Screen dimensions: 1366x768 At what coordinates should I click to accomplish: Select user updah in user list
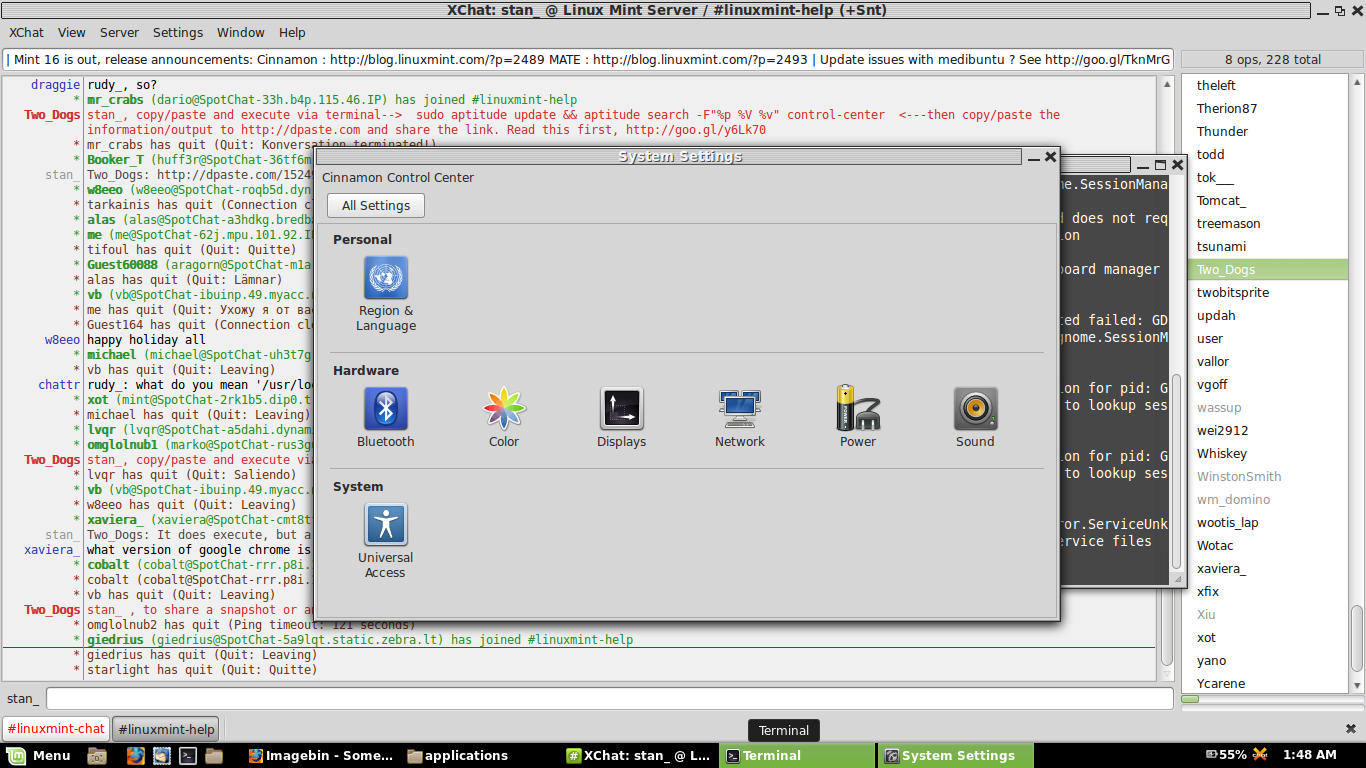point(1216,315)
